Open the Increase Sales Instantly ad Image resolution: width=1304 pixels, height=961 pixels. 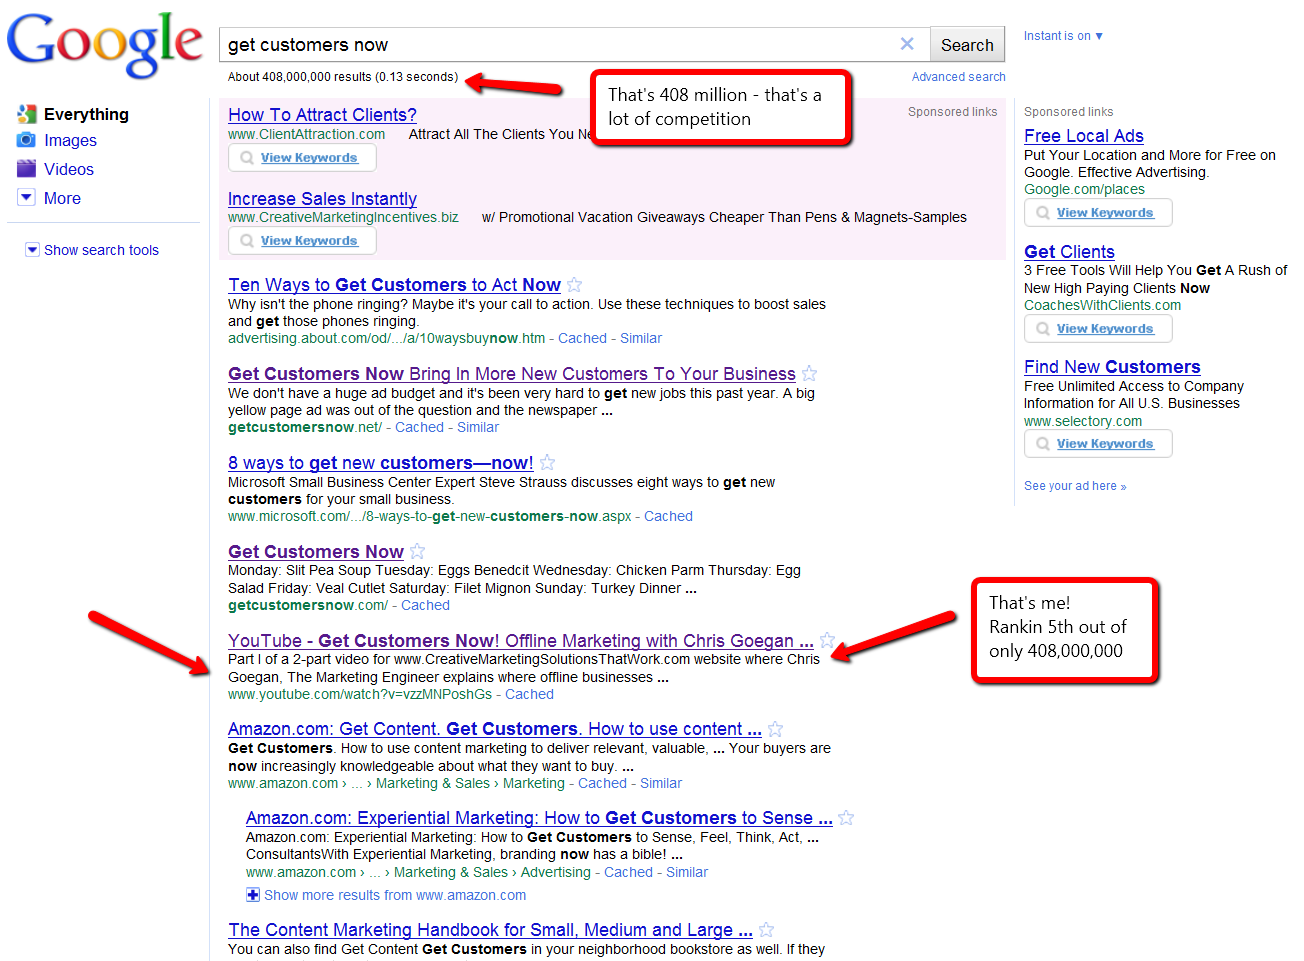point(322,199)
